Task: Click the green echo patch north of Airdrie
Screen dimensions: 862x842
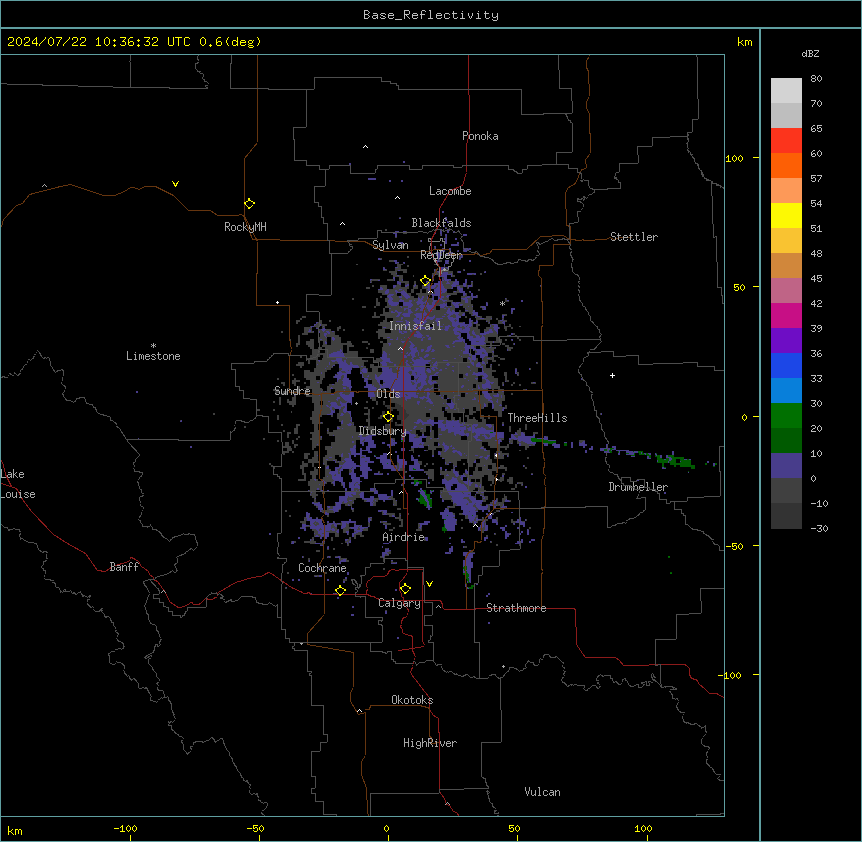Action: coord(424,498)
